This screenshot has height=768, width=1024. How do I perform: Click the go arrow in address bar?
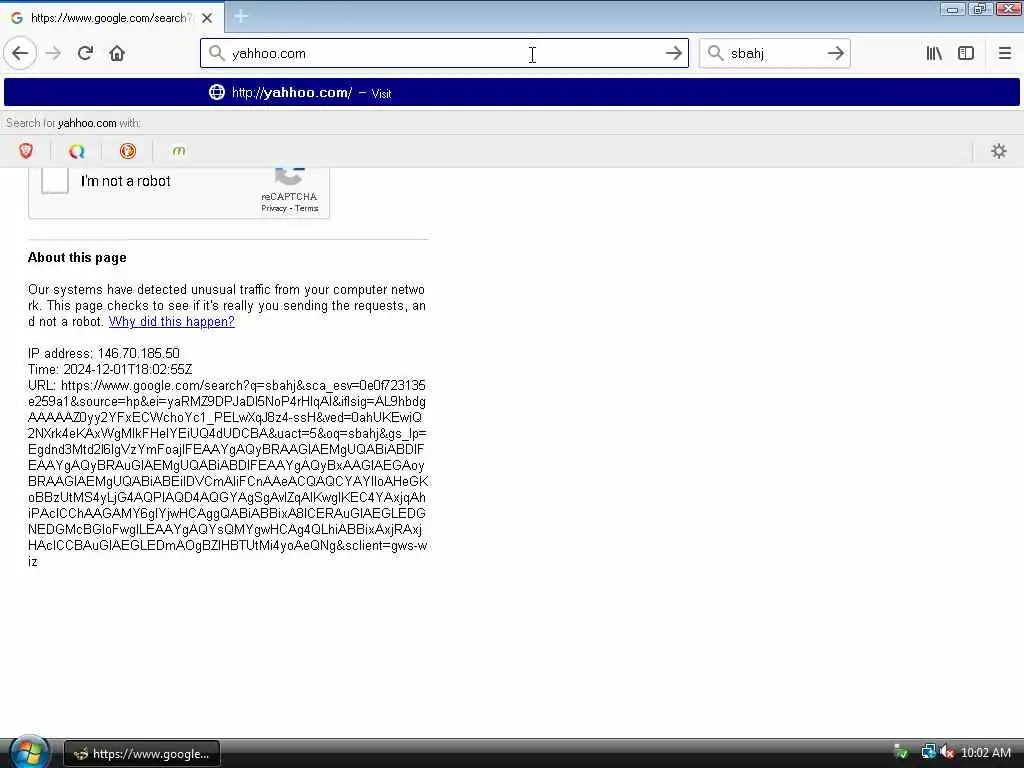[x=673, y=54]
